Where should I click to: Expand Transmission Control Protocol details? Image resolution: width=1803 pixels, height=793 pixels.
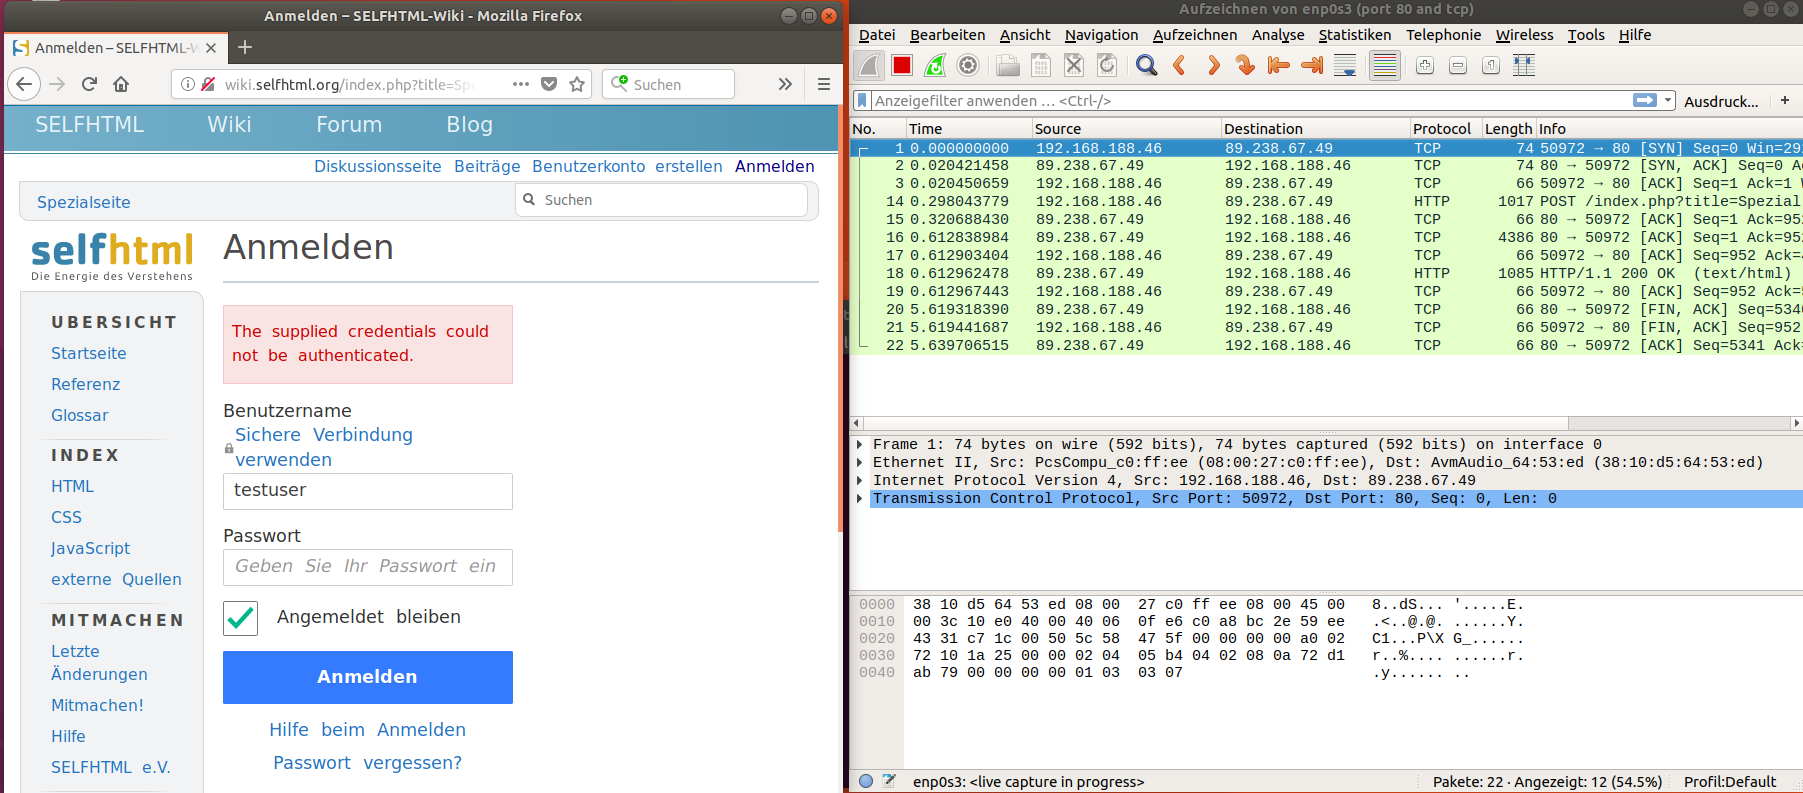(x=859, y=498)
